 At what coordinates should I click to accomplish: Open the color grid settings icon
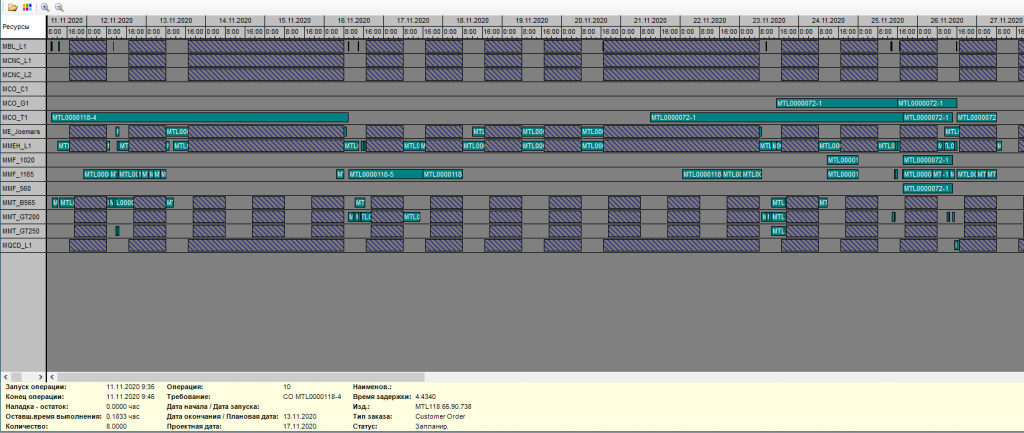(26, 6)
